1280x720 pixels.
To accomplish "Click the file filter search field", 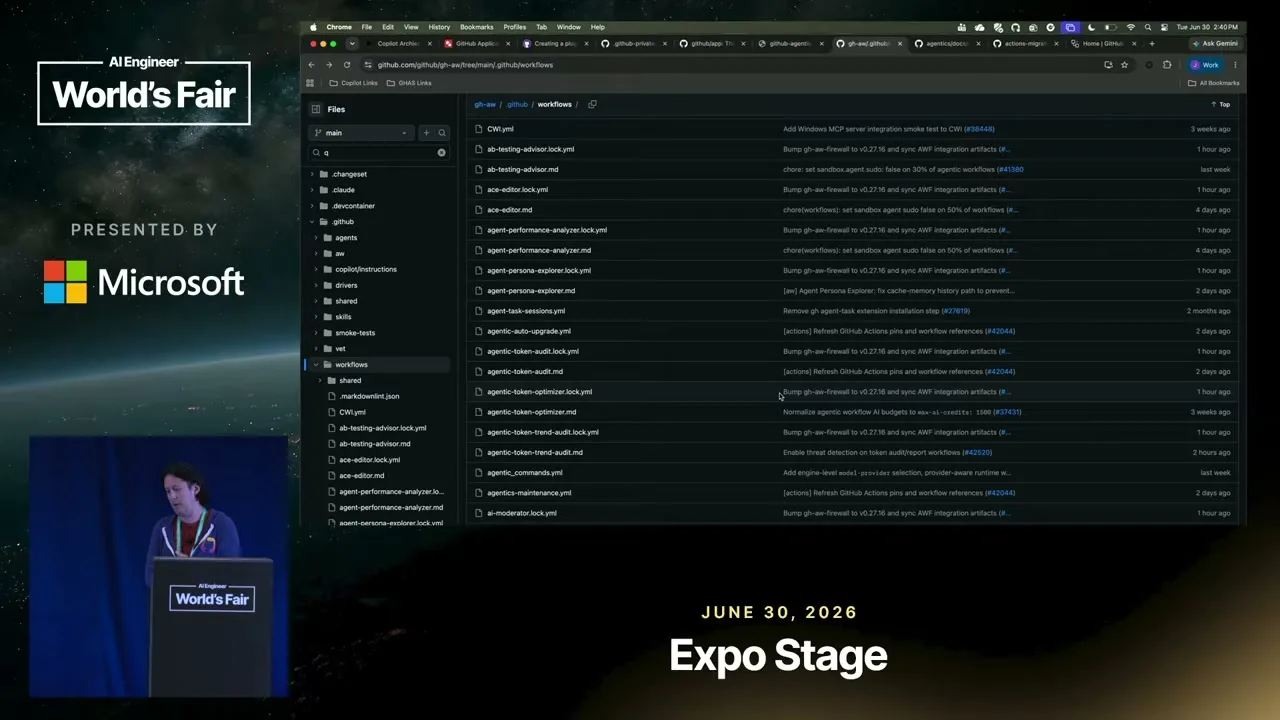I will [x=378, y=153].
